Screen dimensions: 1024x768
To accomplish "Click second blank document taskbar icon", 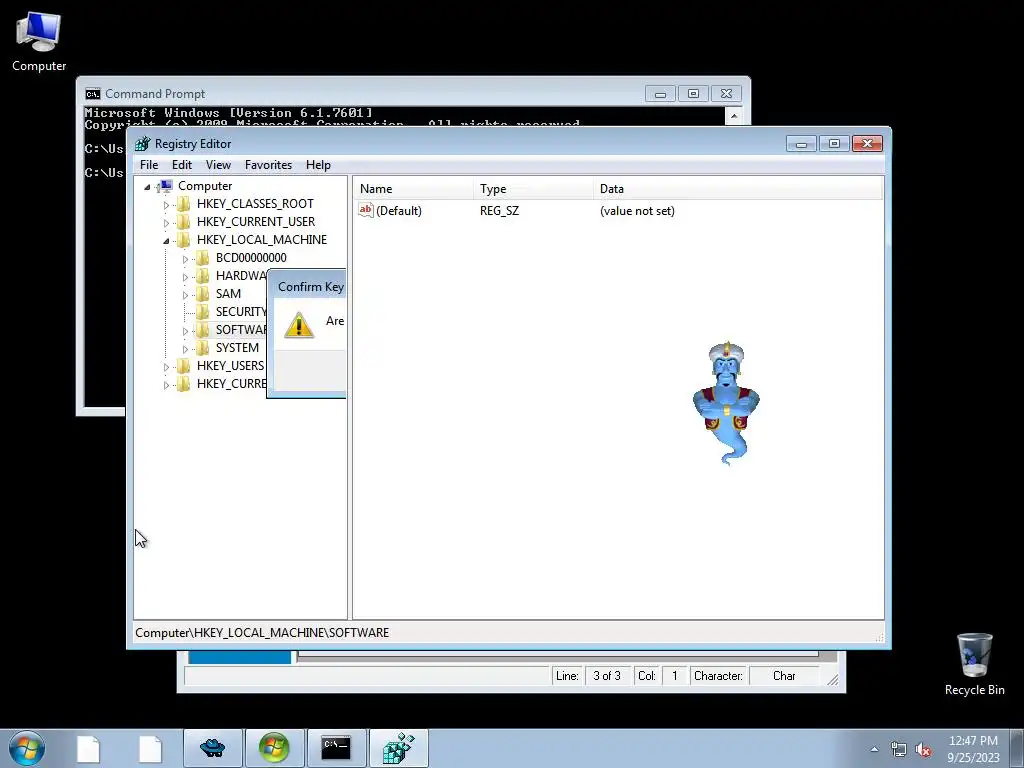I will [x=150, y=749].
